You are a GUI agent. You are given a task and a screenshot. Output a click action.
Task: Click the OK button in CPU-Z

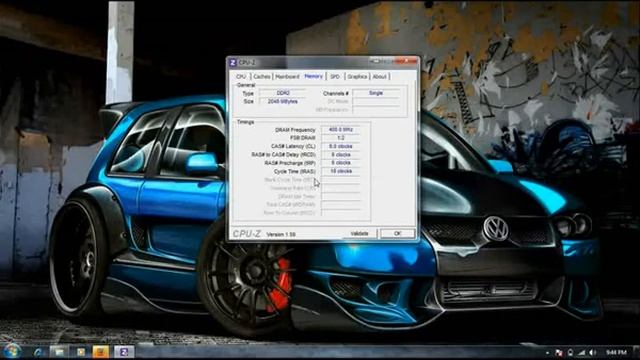398,233
